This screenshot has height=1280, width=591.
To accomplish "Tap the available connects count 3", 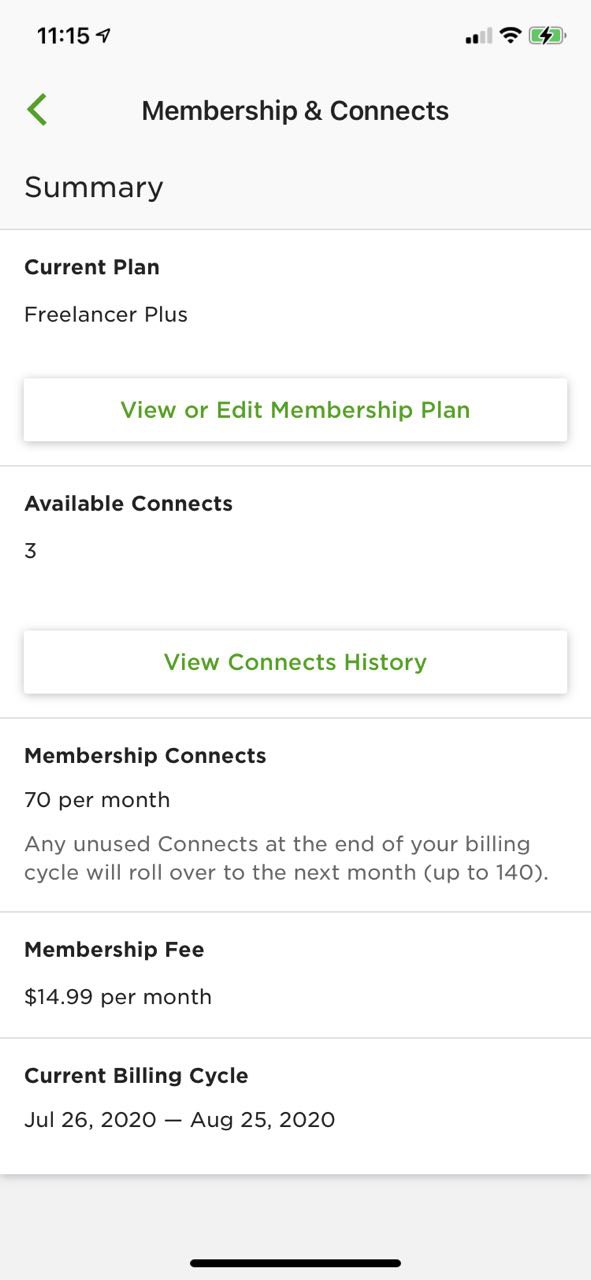I will [30, 550].
